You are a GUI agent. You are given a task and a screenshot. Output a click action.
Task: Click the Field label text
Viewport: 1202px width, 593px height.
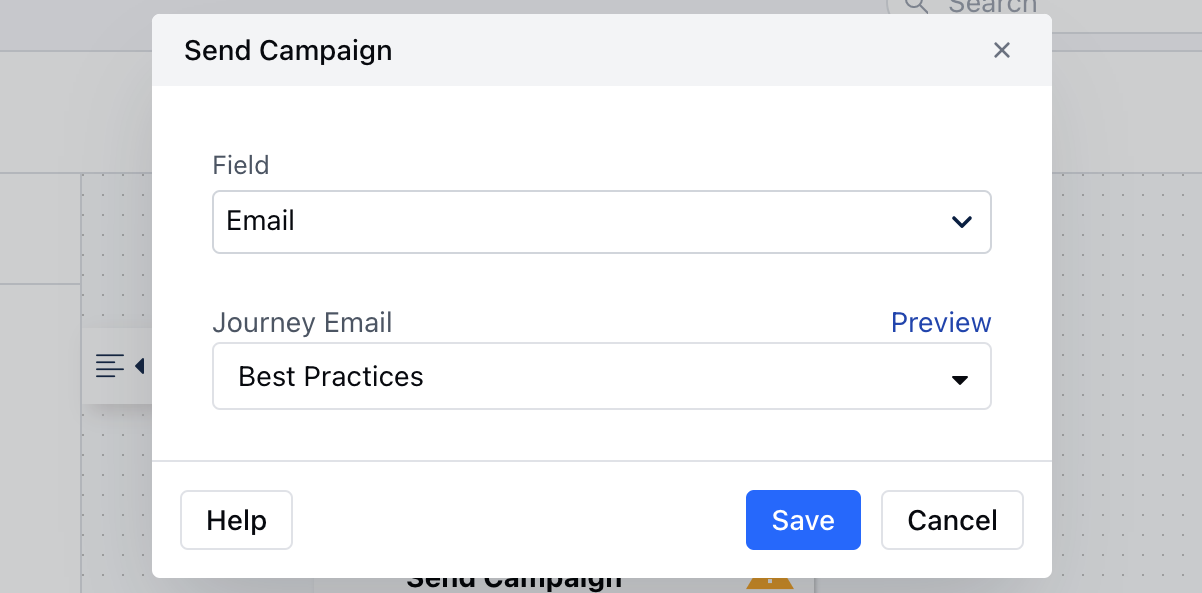(241, 165)
